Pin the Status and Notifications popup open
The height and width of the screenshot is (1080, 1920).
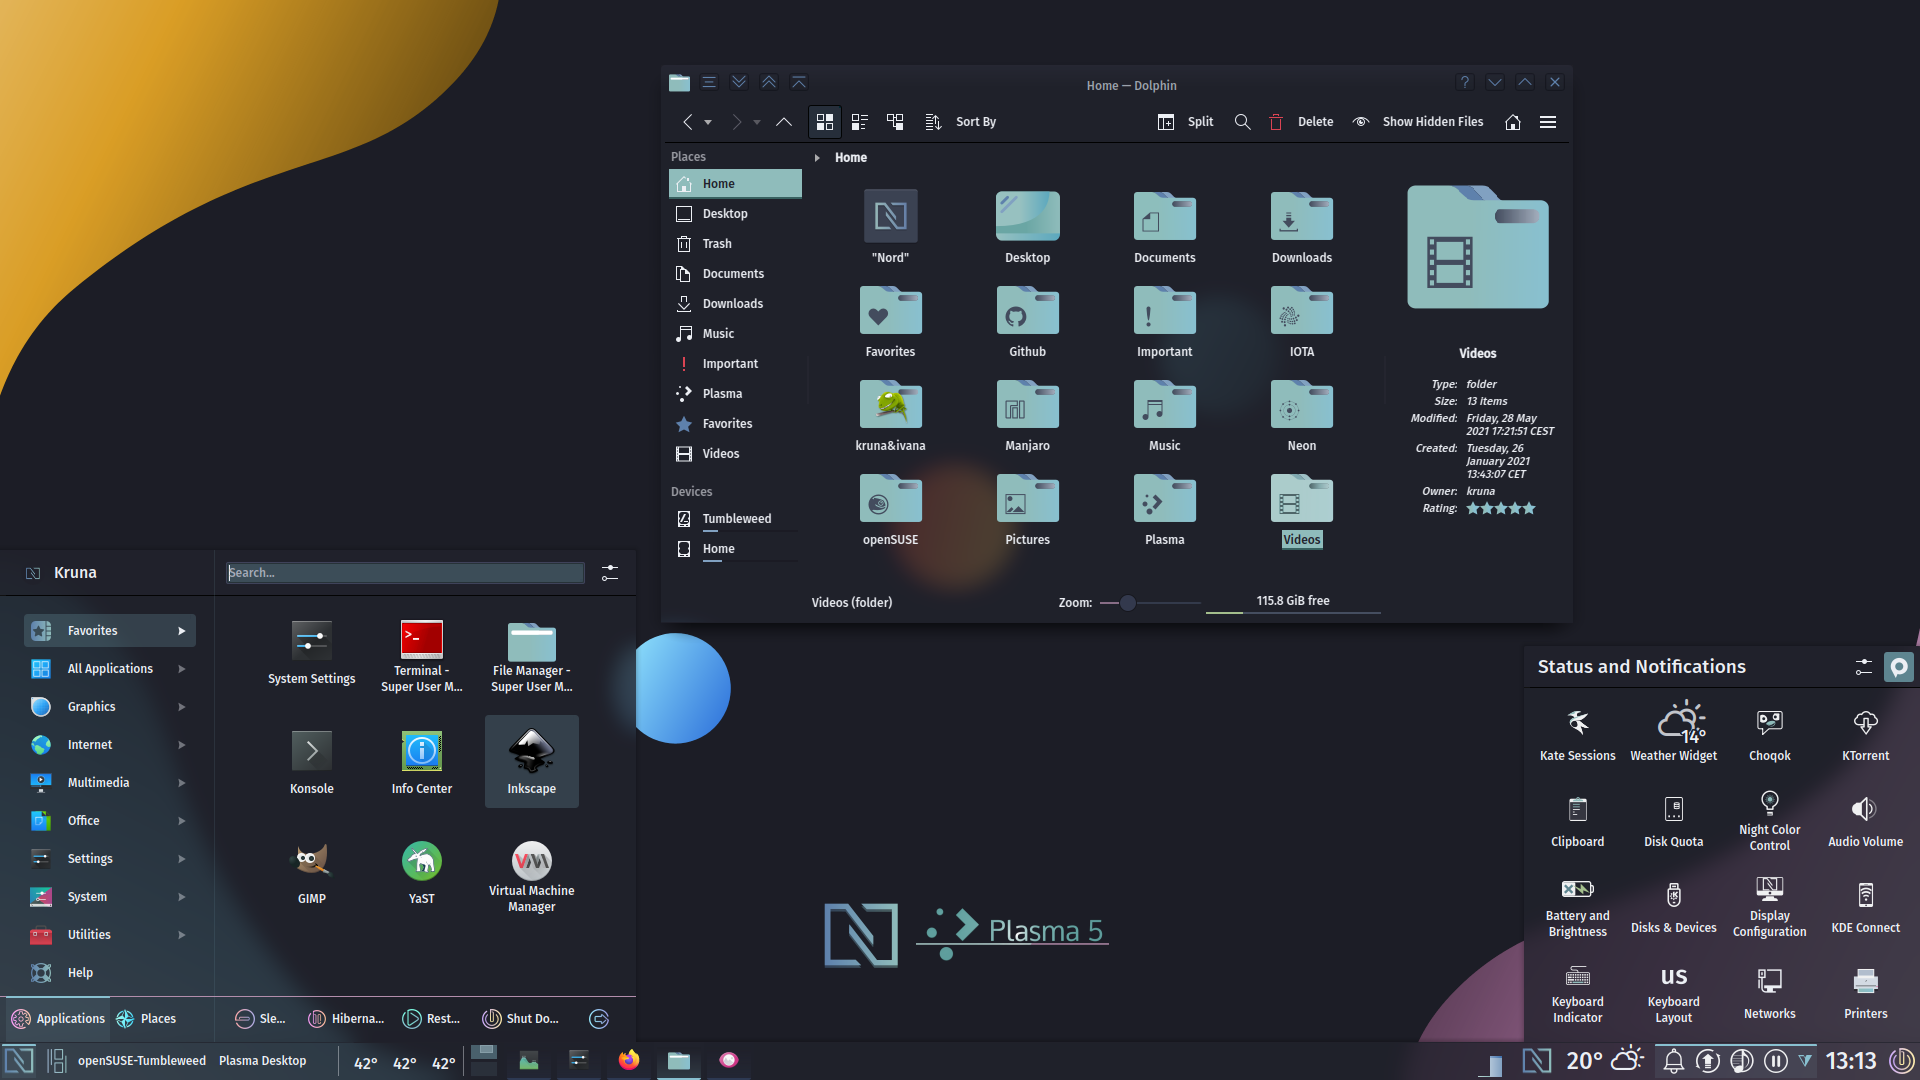pyautogui.click(x=1898, y=667)
